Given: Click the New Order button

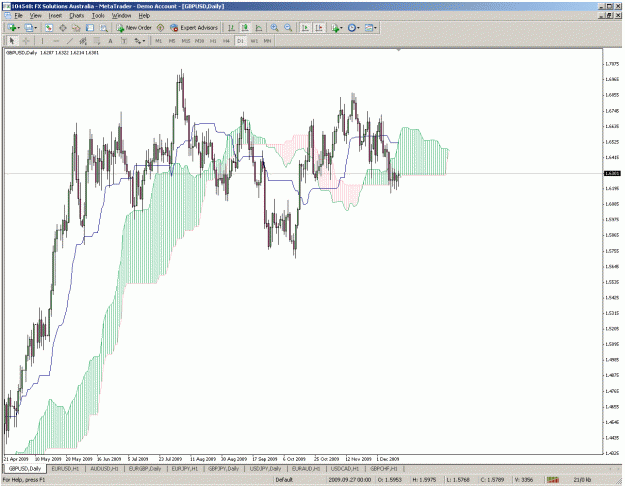Looking at the screenshot, I should pos(134,28).
